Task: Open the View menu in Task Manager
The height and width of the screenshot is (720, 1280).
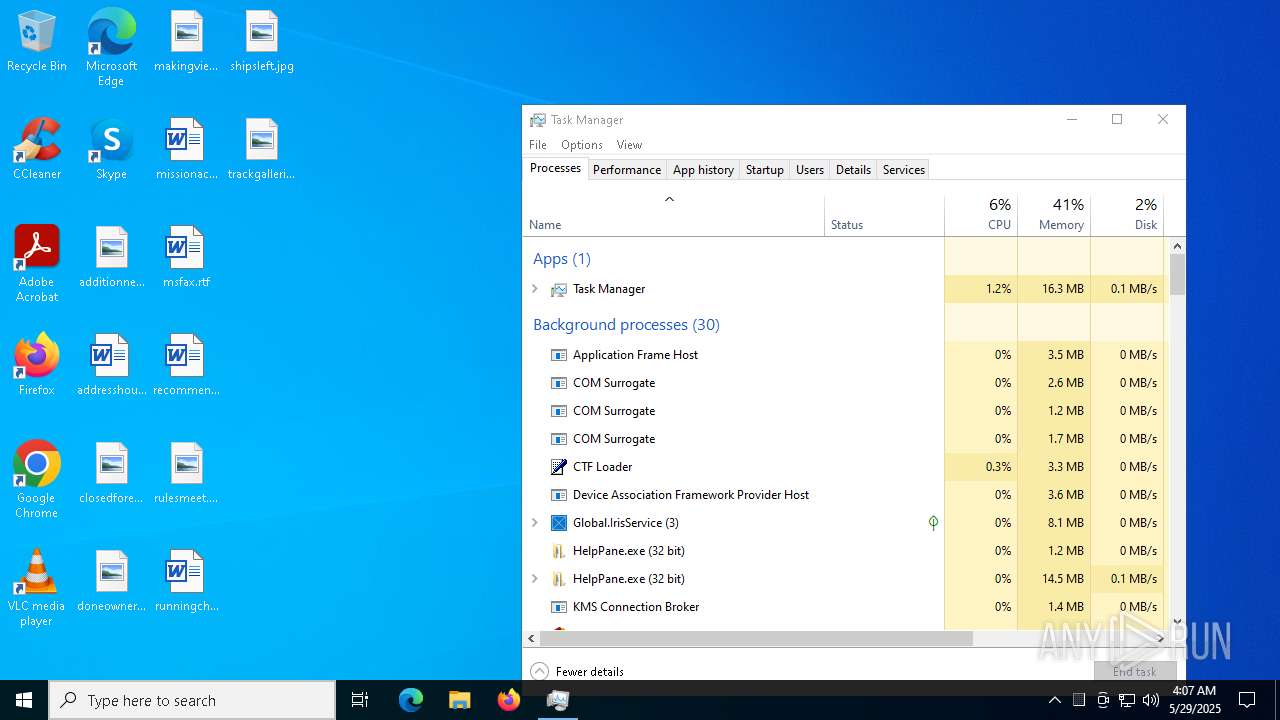Action: pyautogui.click(x=629, y=145)
